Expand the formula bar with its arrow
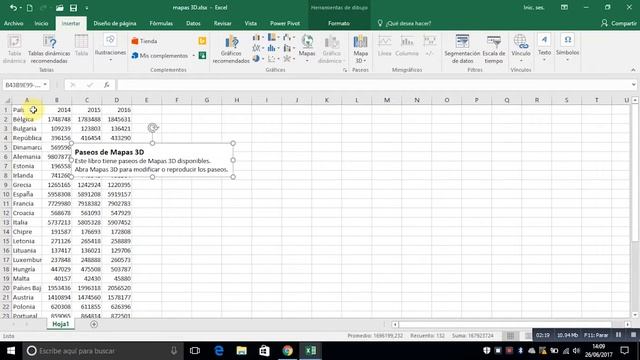 pyautogui.click(x=633, y=85)
